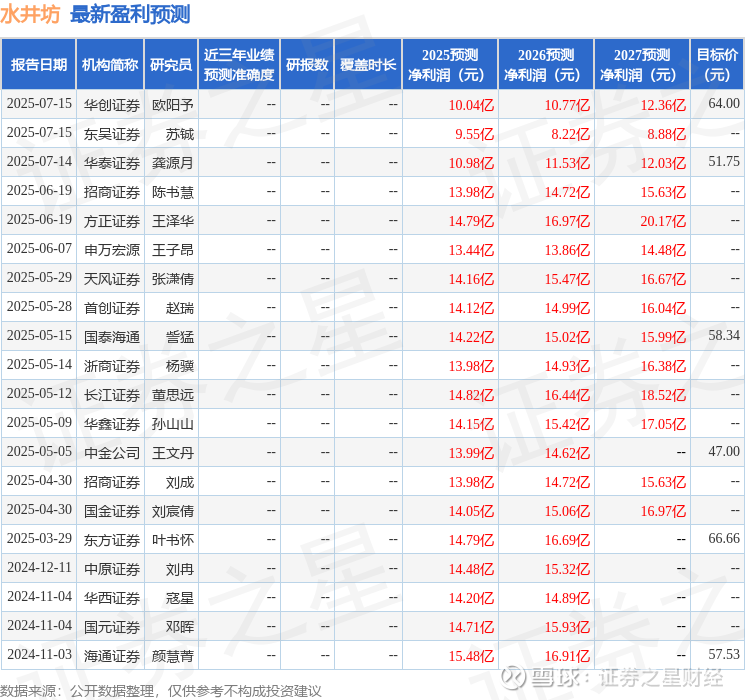Click analyst name 叶书怀
This screenshot has height=700, width=745.
tap(173, 540)
